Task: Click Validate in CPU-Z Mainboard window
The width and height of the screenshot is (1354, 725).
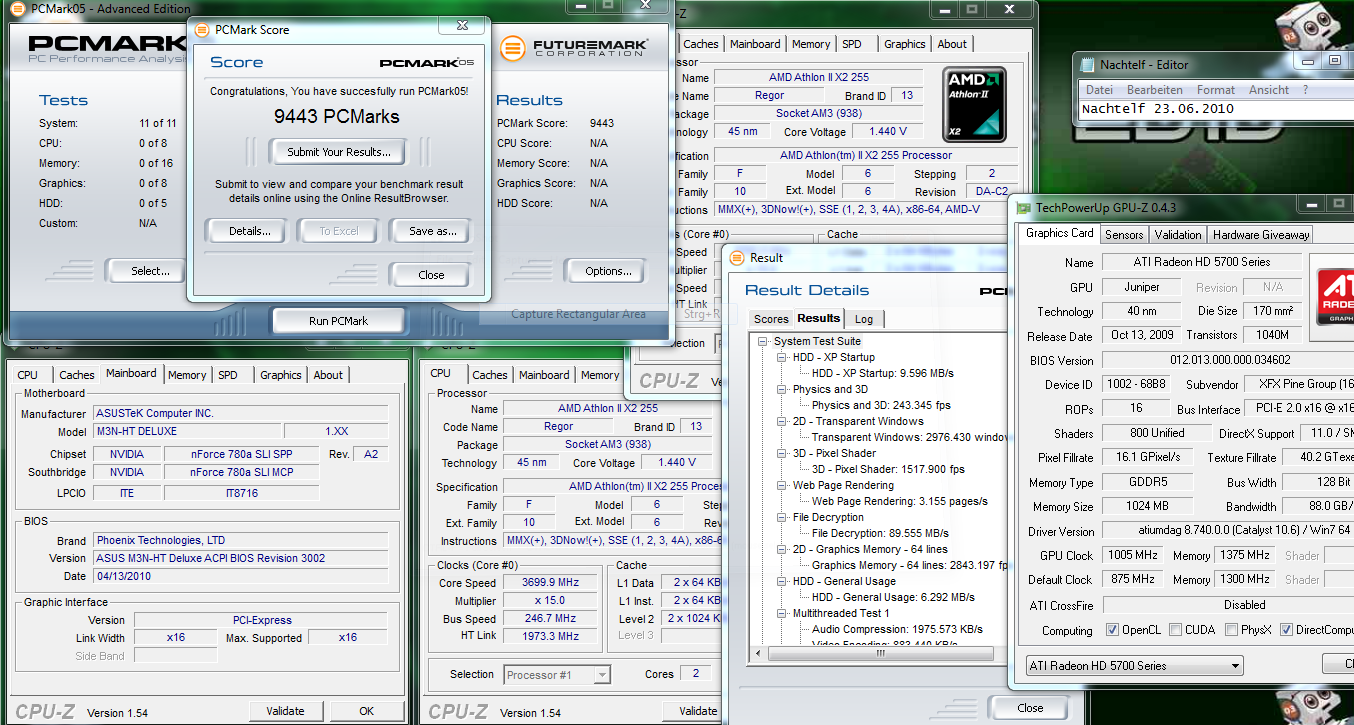Action: pos(286,711)
